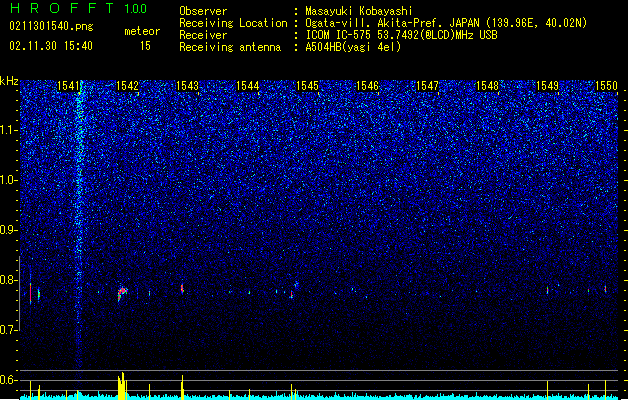The height and width of the screenshot is (400, 629).
Task: Click the 1.0 kHz axis label
Action: [8, 180]
